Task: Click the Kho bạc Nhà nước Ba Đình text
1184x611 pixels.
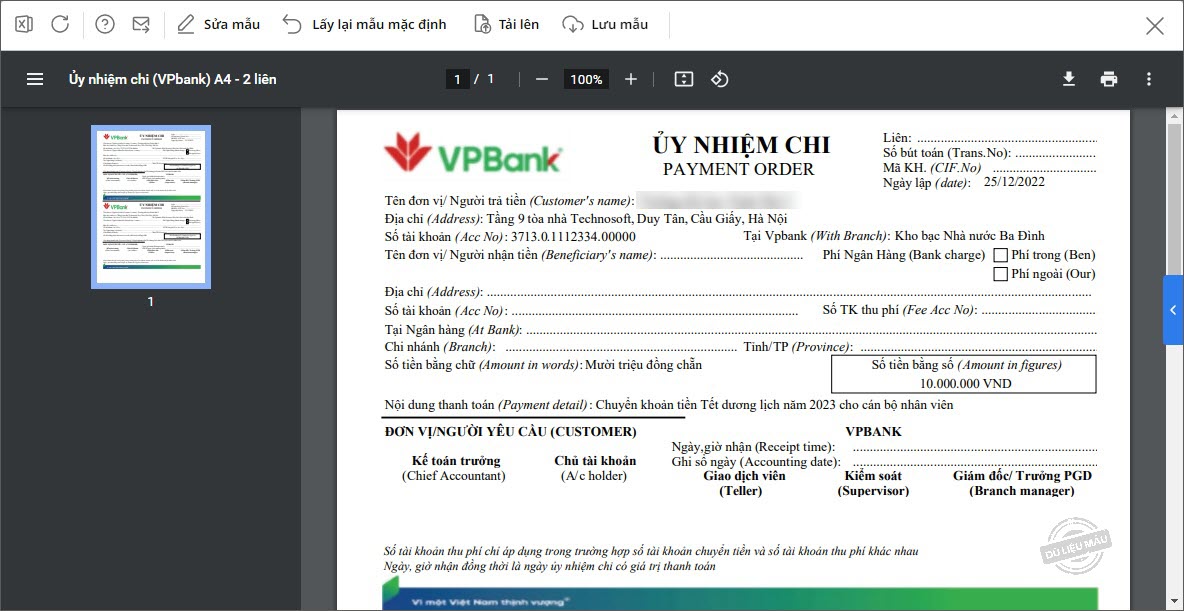Action: point(970,236)
